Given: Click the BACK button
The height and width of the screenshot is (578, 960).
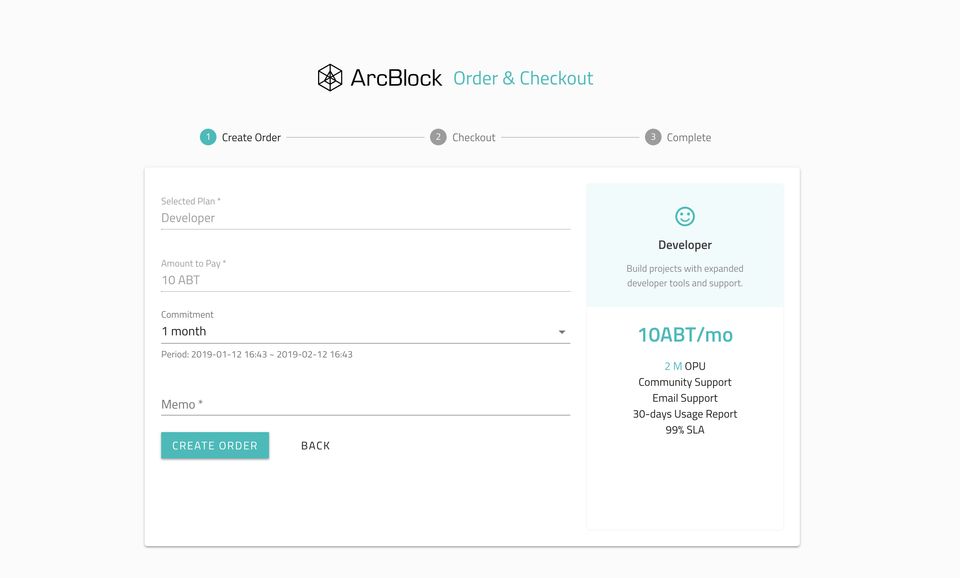Looking at the screenshot, I should [315, 446].
